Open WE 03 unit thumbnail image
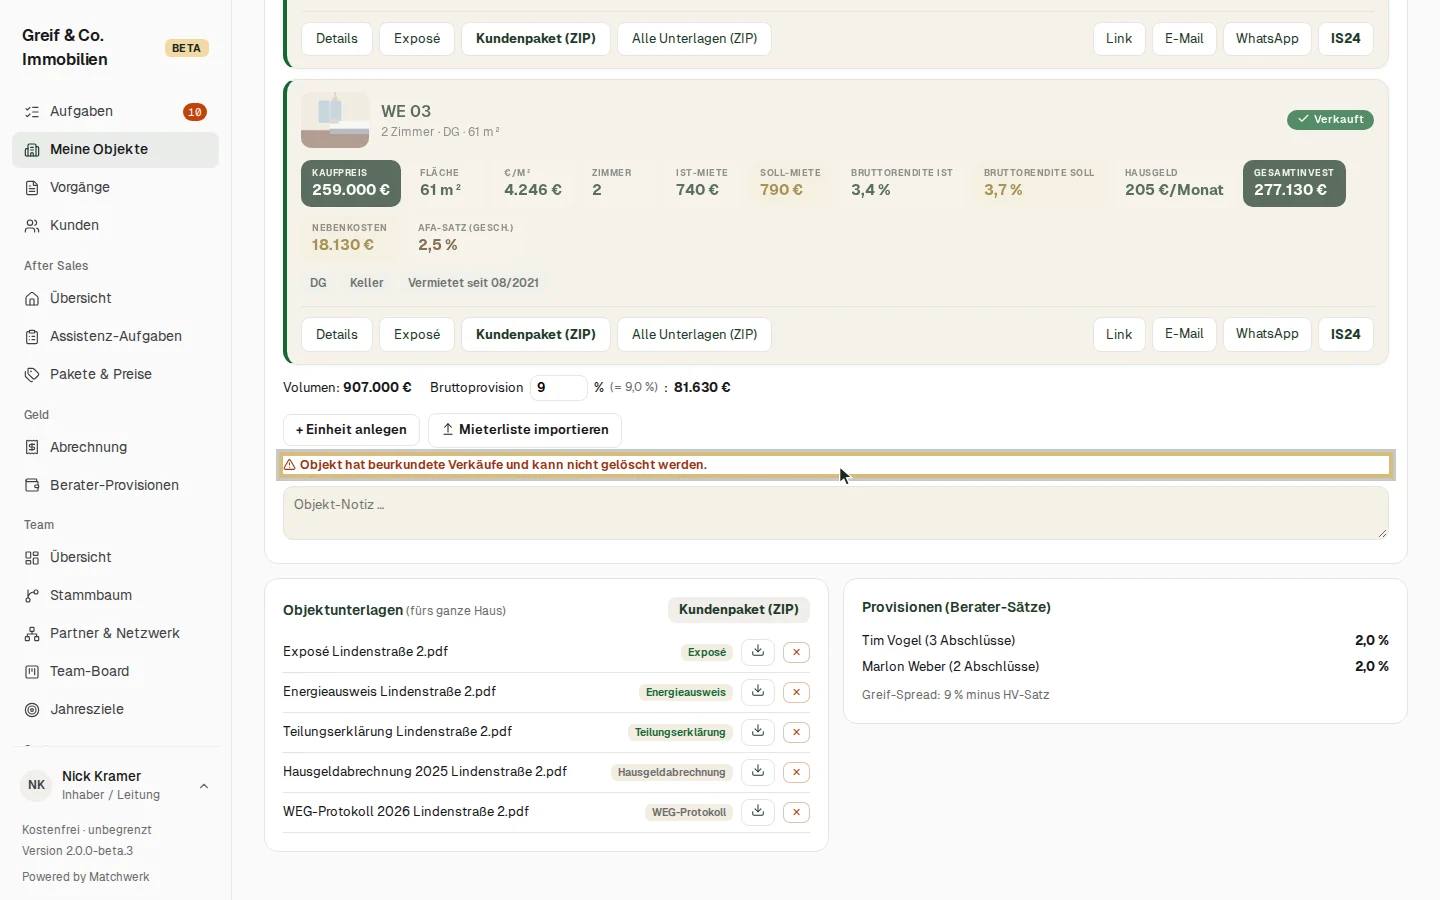This screenshot has width=1440, height=900. pos(335,120)
